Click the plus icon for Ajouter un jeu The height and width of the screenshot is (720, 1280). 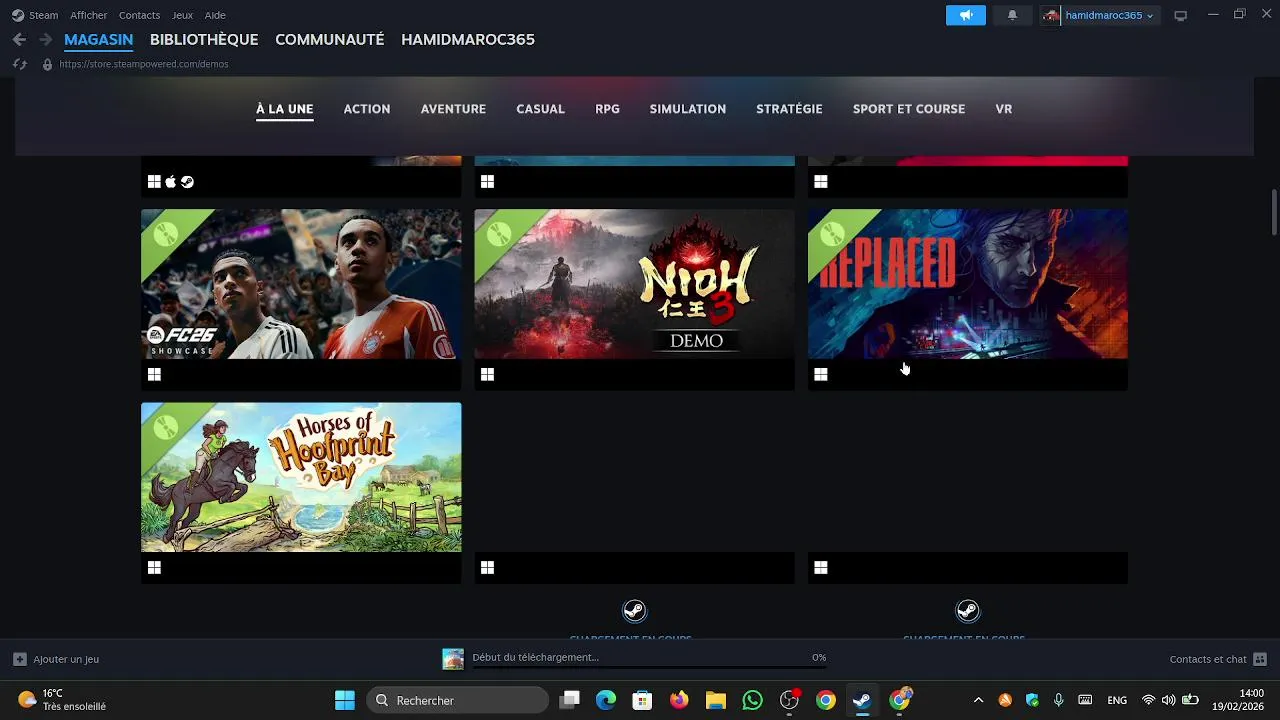point(20,659)
